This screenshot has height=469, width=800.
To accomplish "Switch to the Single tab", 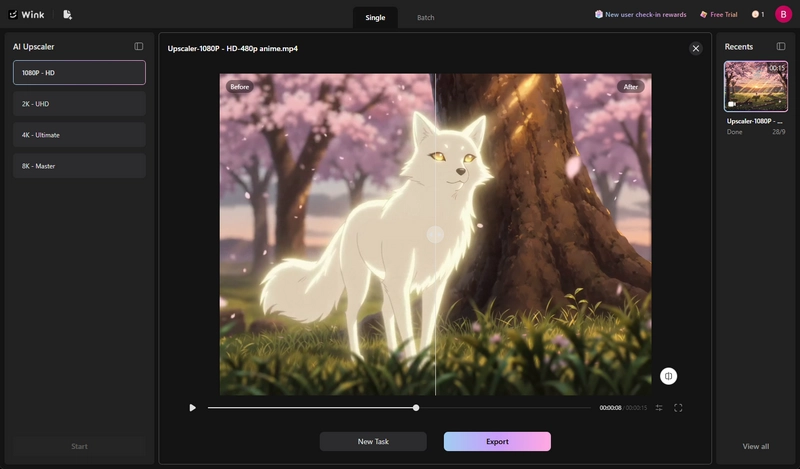I will pyautogui.click(x=375, y=17).
